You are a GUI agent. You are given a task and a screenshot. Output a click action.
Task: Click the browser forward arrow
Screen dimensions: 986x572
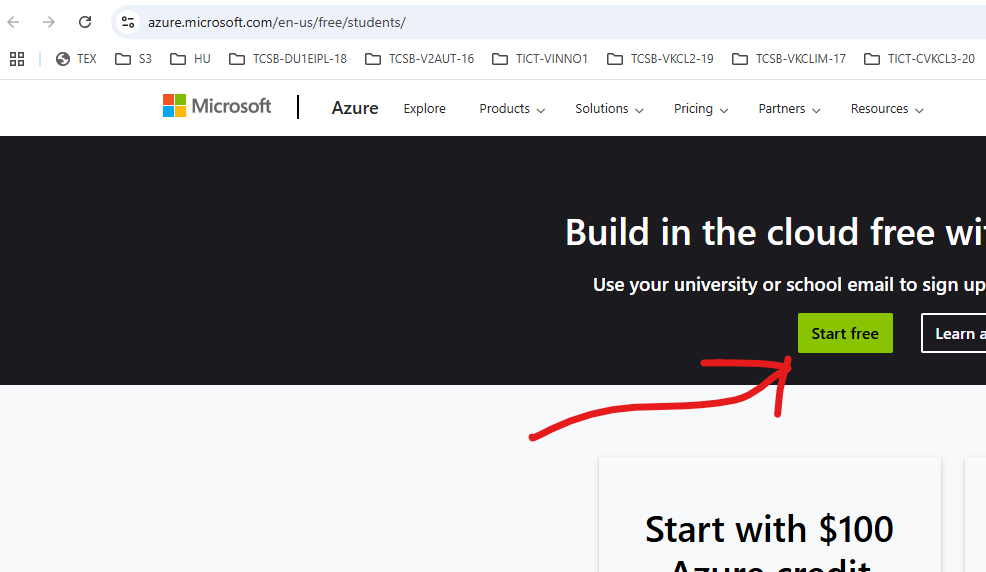point(49,22)
